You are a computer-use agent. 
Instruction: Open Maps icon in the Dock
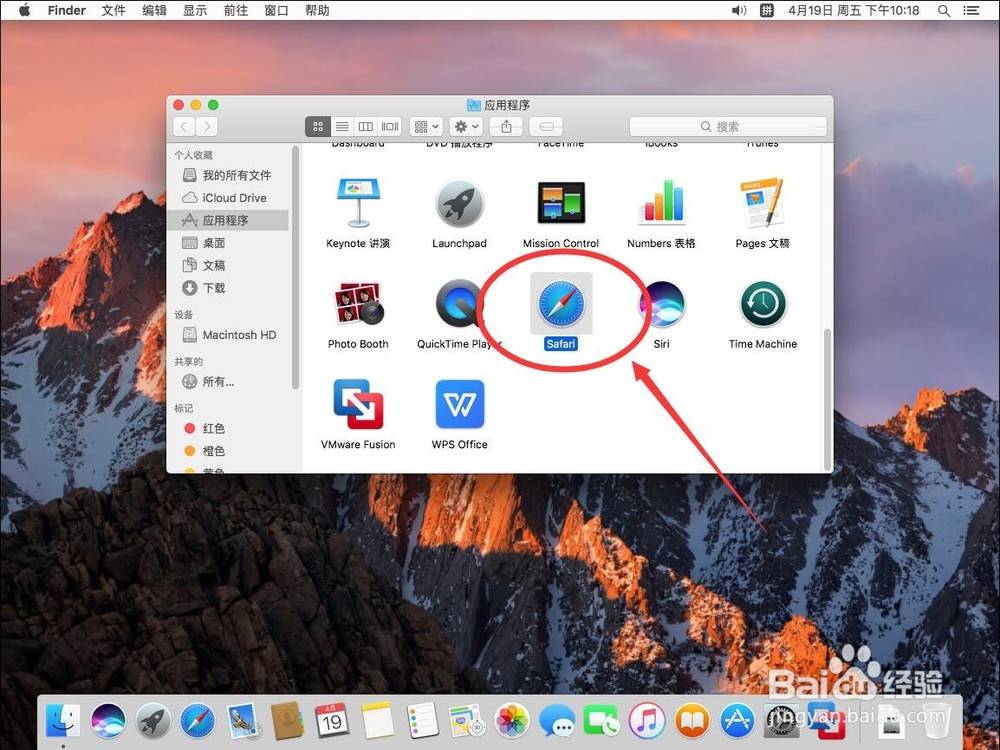[467, 721]
